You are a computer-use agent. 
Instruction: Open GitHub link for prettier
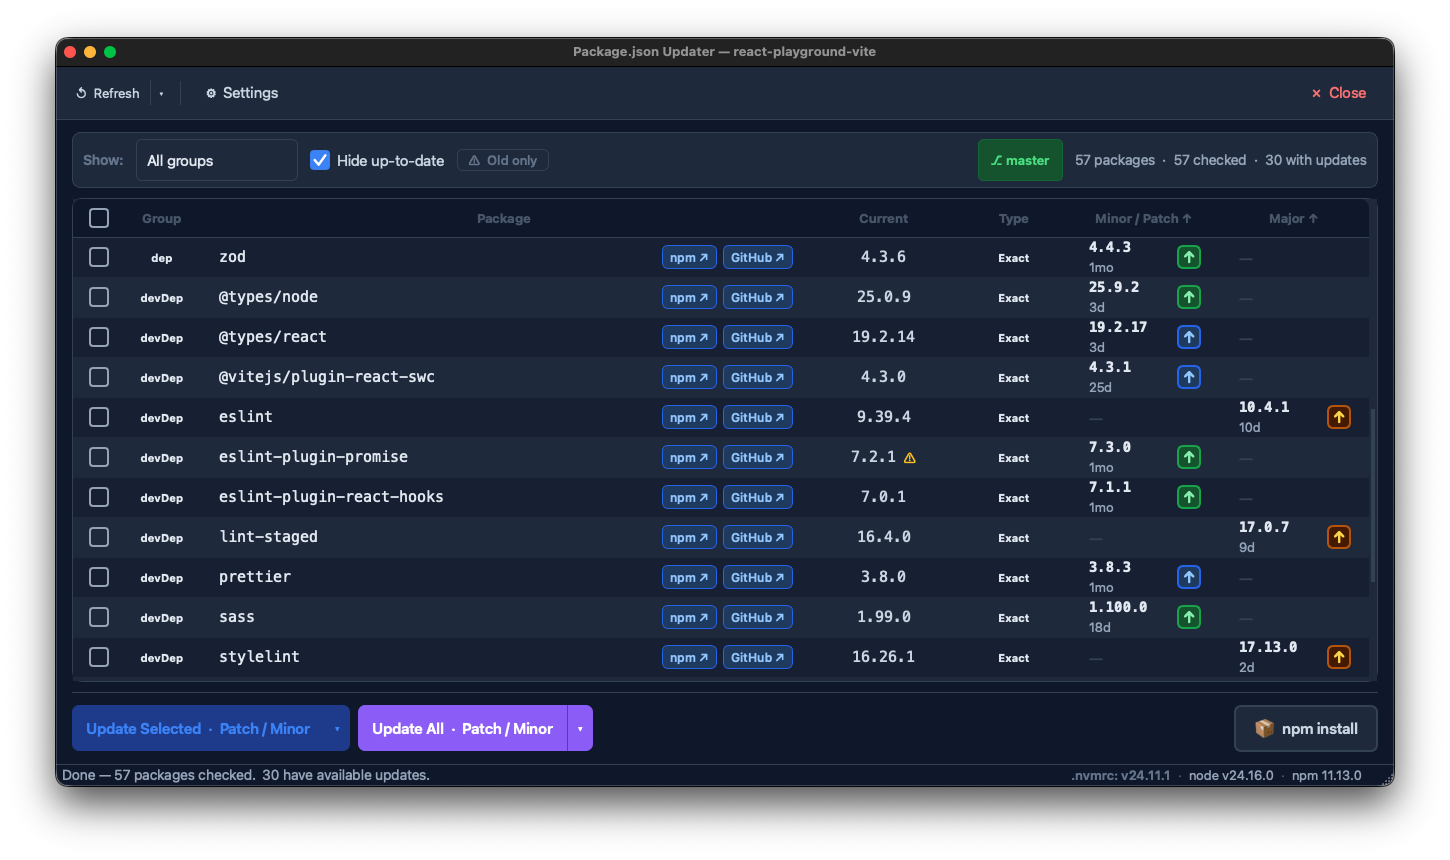(x=758, y=577)
